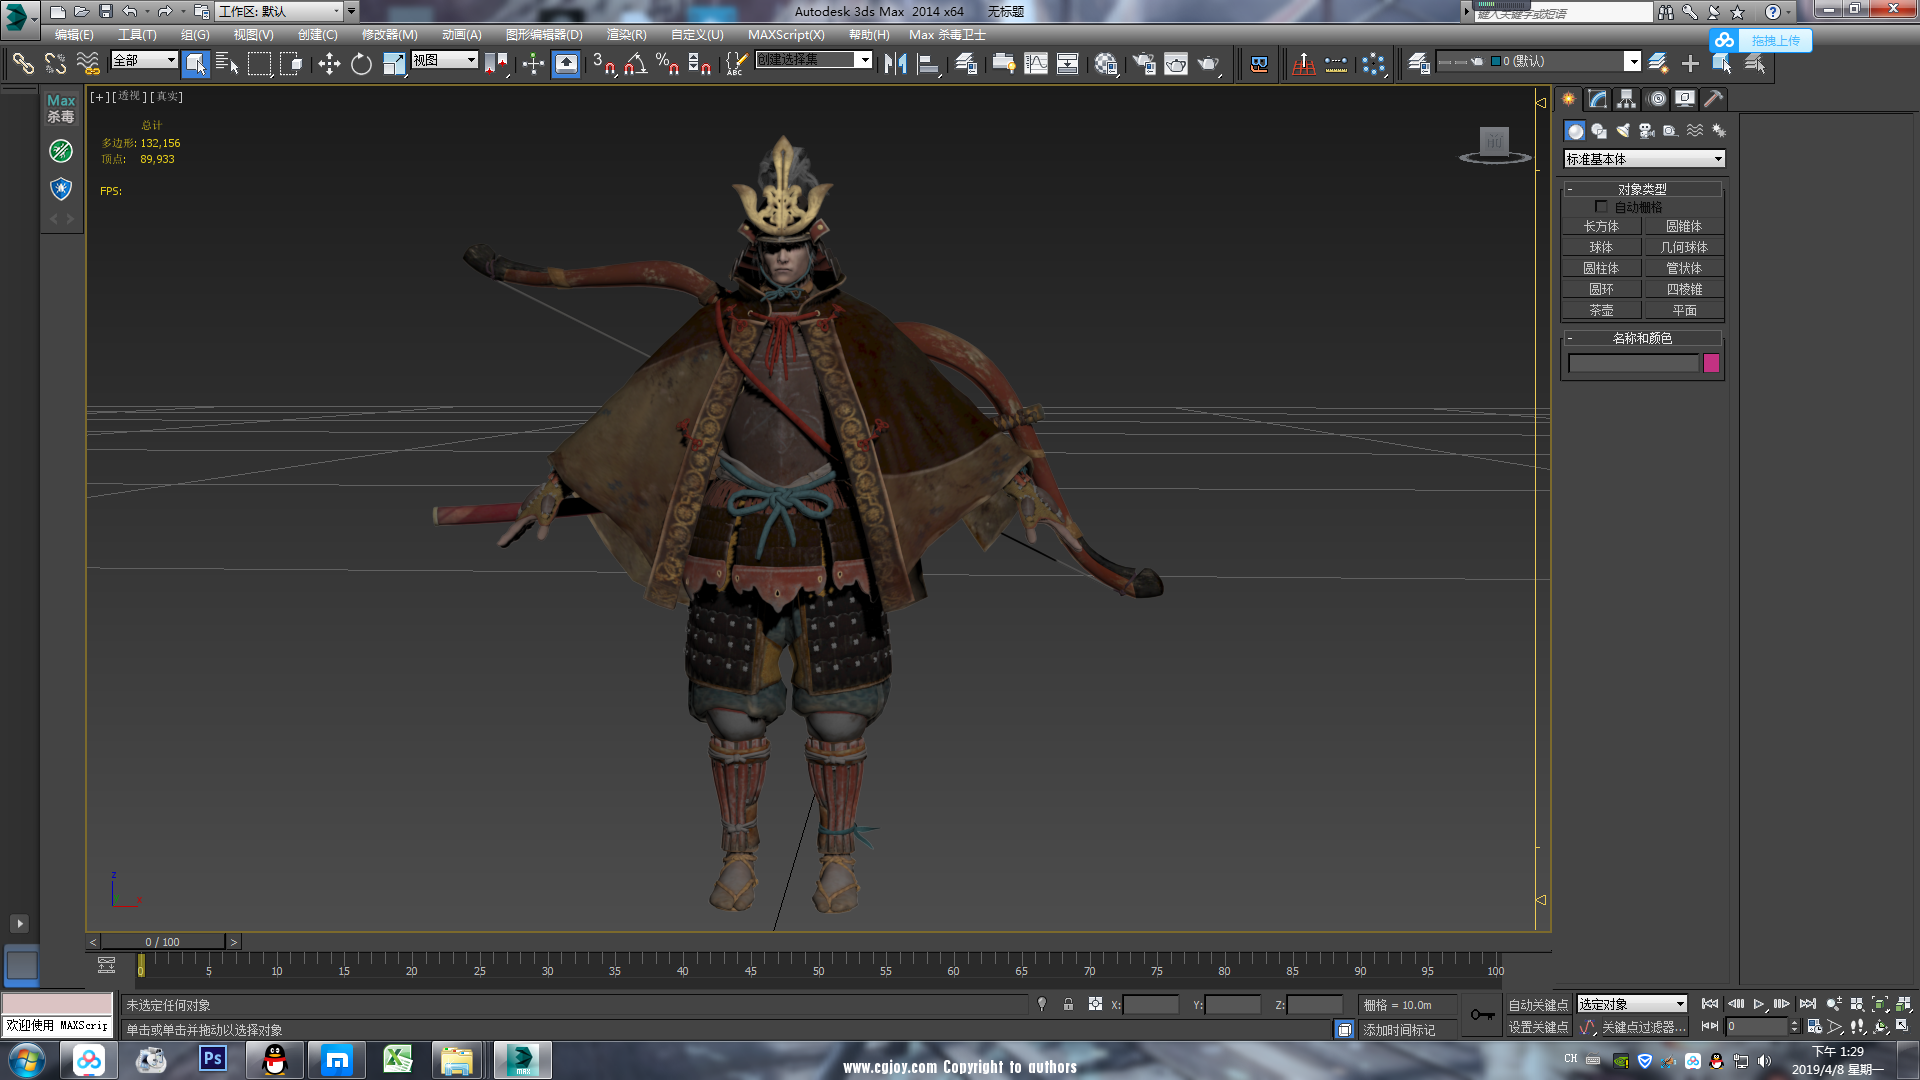Viewport: 1920px width, 1080px height.
Task: Open the Utilities hammer panel tab
Action: click(1713, 99)
